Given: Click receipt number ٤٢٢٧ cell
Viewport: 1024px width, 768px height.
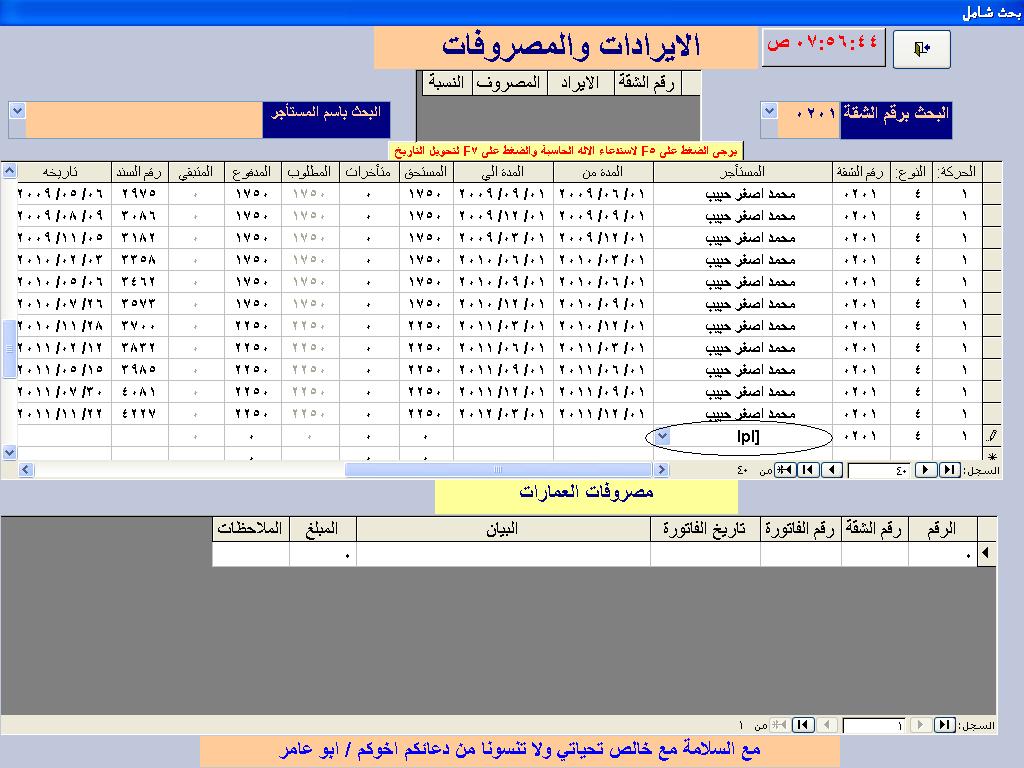Looking at the screenshot, I should pos(140,413).
